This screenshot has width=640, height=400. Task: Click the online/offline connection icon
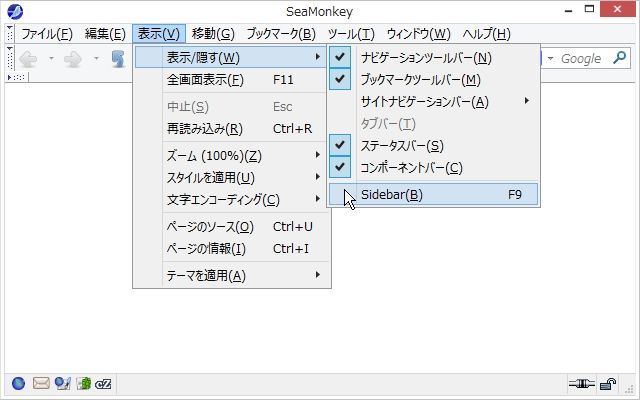582,384
